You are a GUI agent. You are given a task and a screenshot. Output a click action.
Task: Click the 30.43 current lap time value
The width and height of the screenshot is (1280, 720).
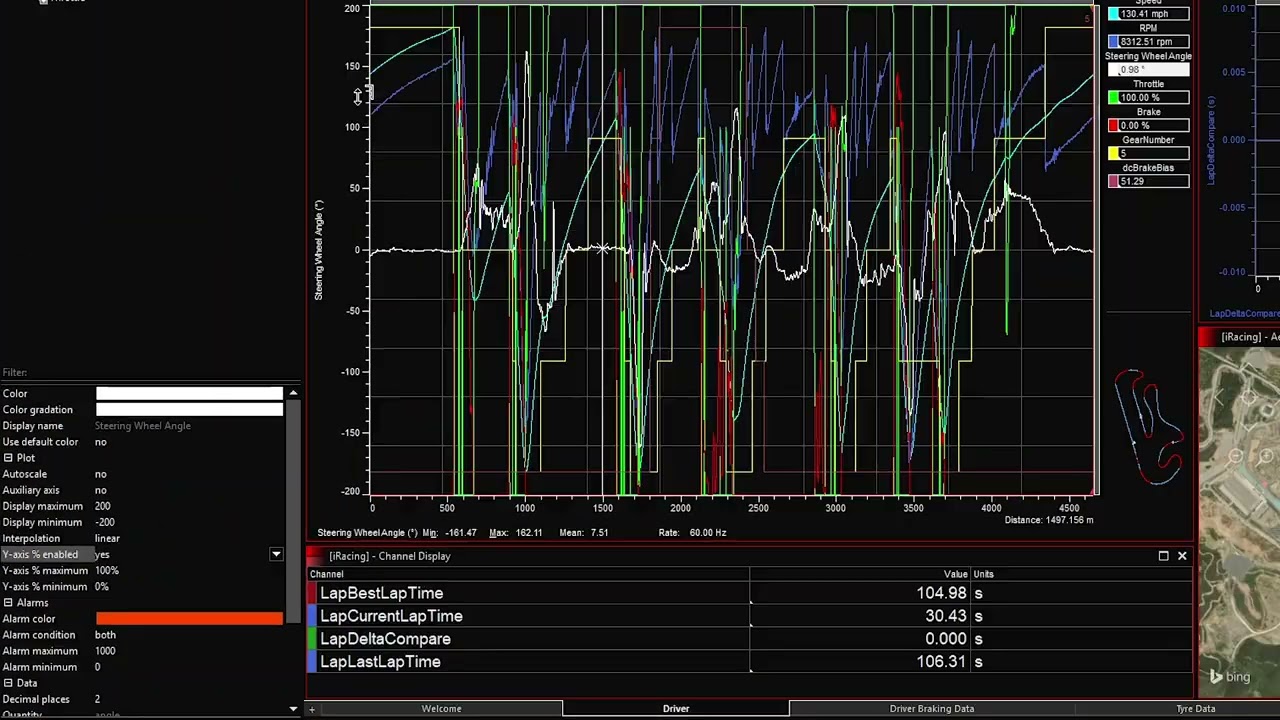(x=946, y=616)
